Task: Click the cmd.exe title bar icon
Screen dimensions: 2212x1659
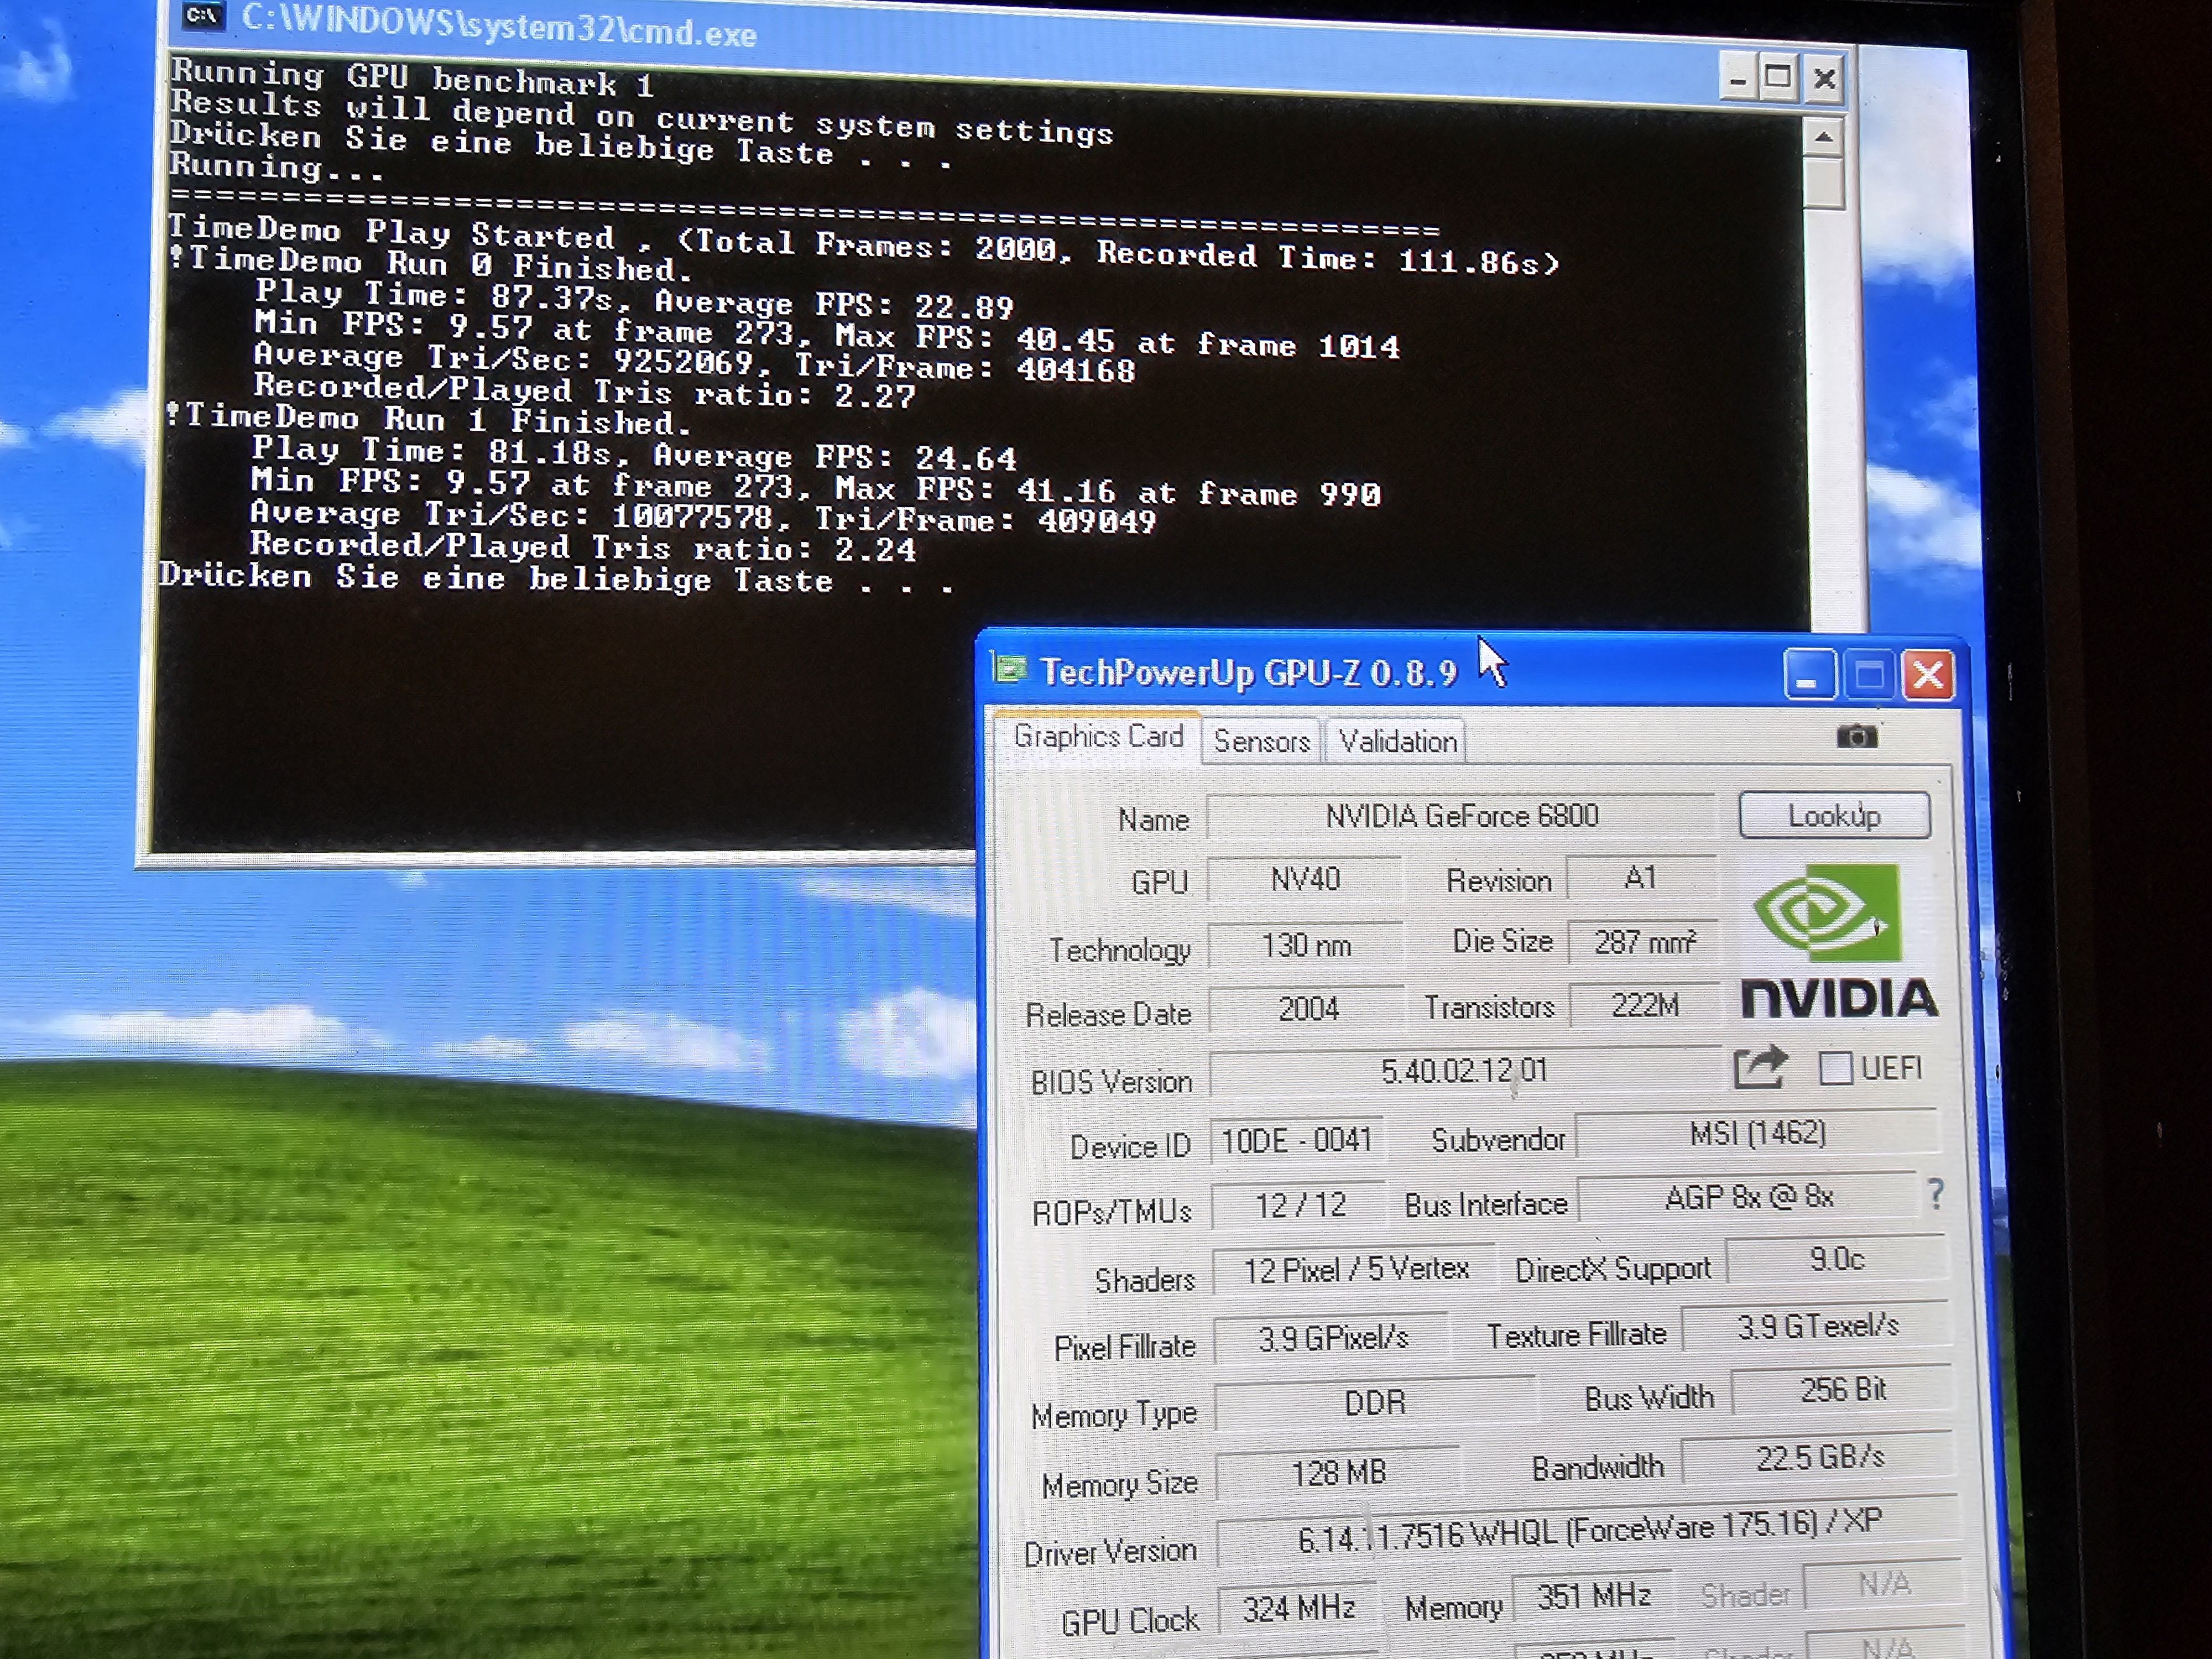Action: coord(203,15)
